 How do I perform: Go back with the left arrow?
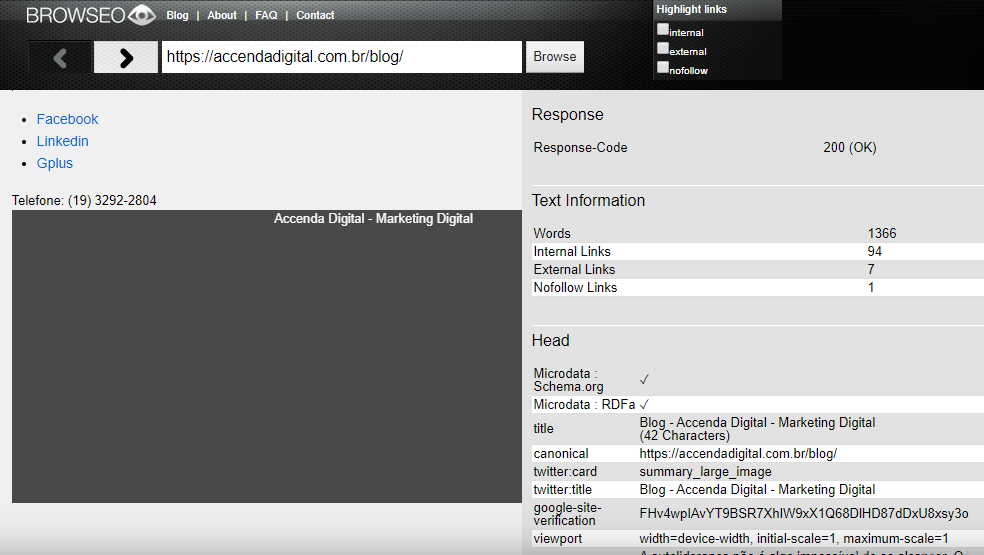click(x=61, y=58)
